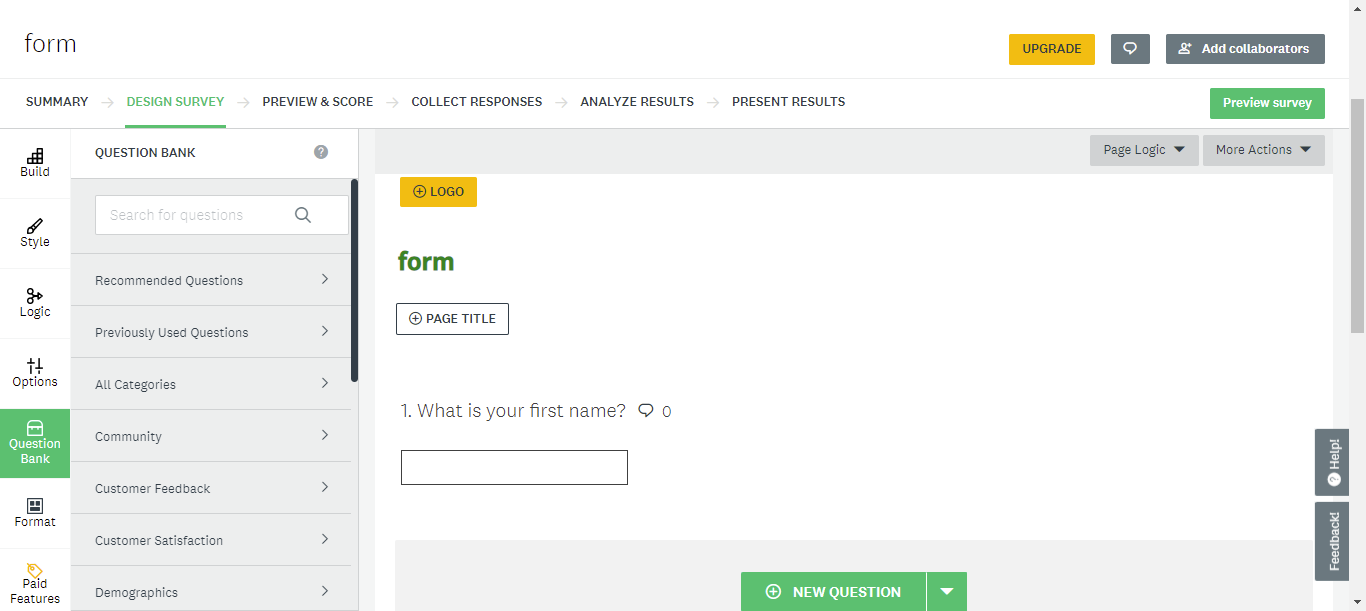Open the New Question dropdown arrow

[x=947, y=592]
